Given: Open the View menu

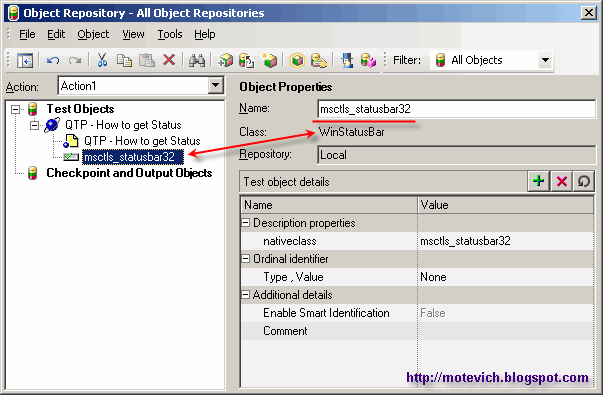Looking at the screenshot, I should [133, 34].
